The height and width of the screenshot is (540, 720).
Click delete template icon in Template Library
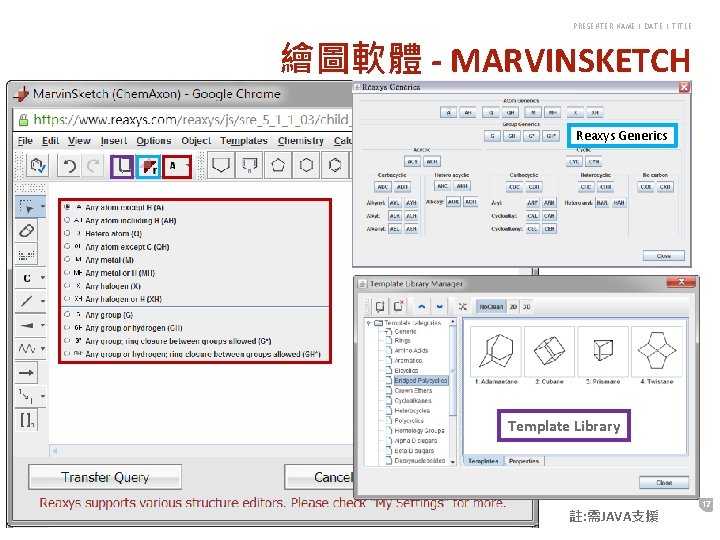point(398,306)
